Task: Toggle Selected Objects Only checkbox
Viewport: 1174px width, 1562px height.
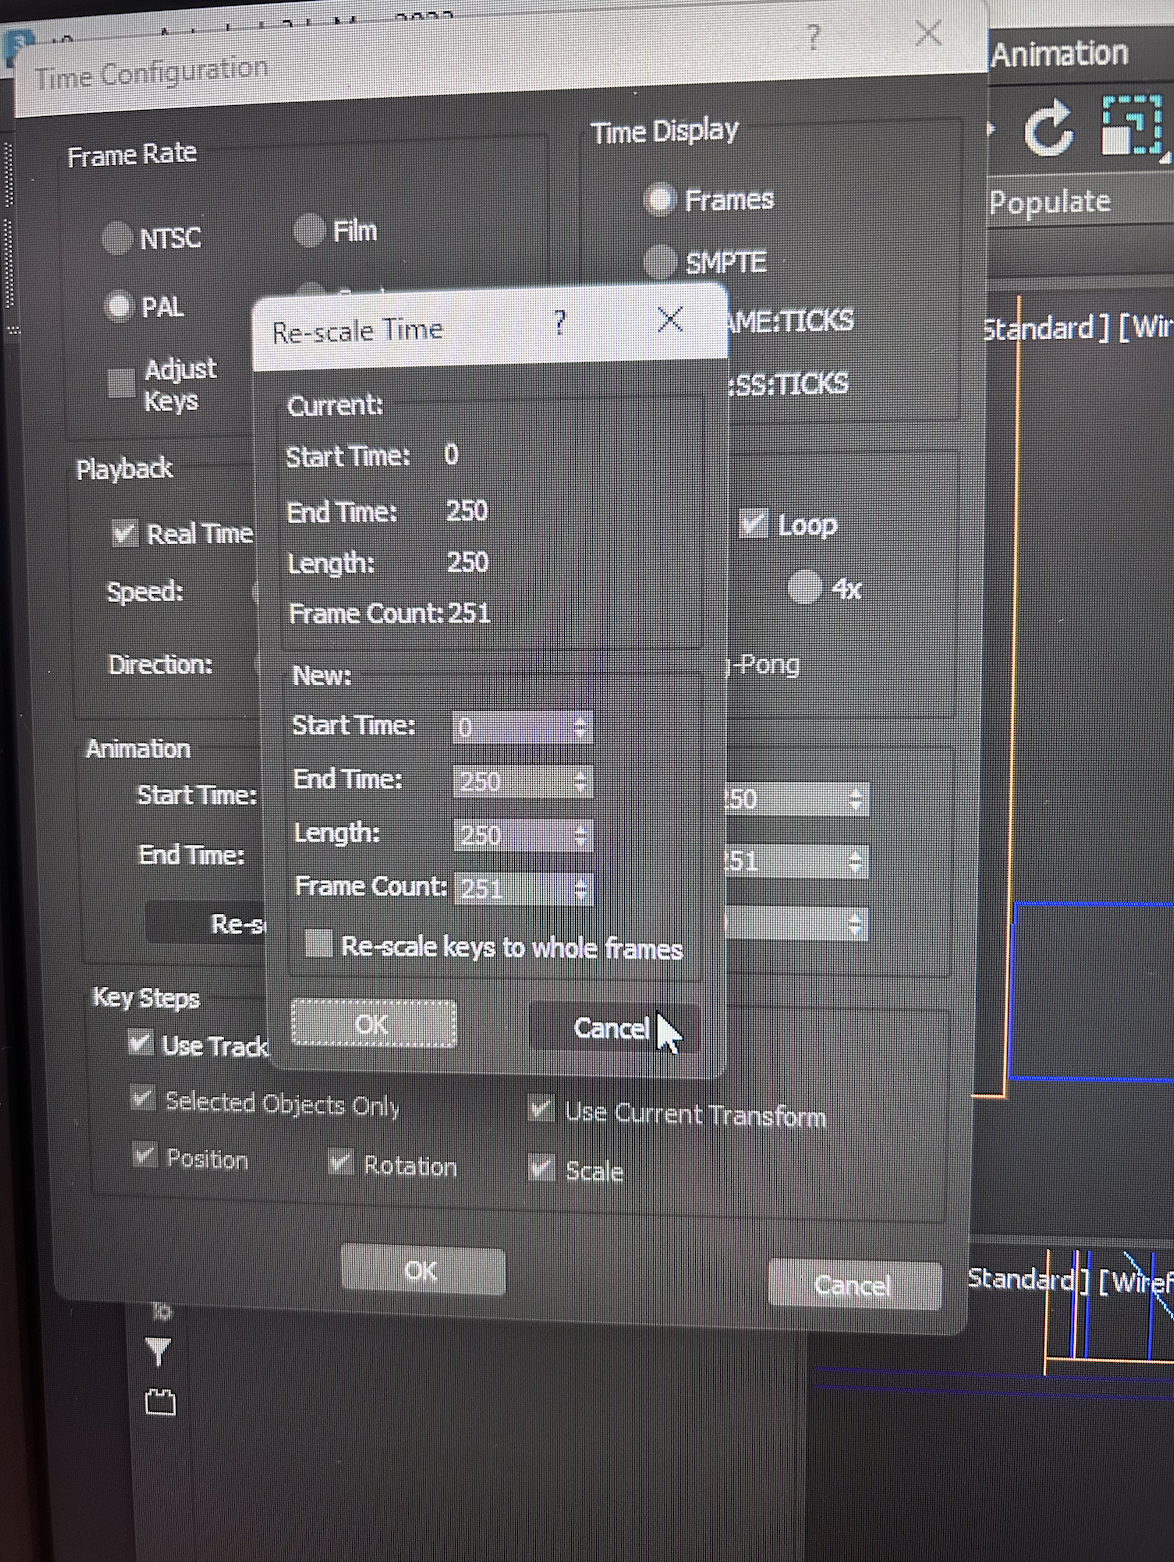Action: click(142, 1100)
